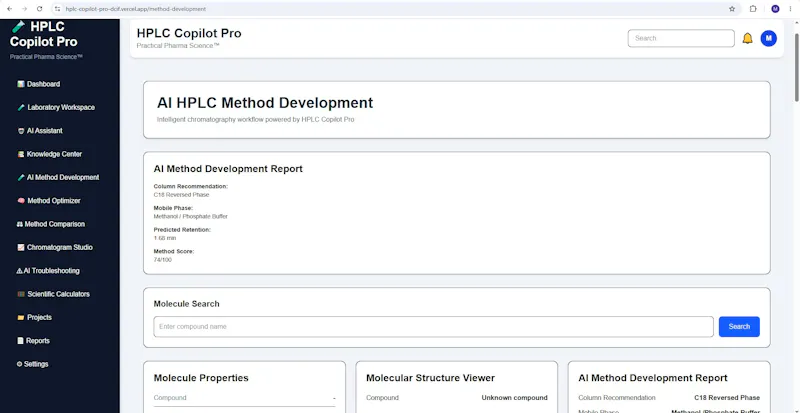800x413 pixels.
Task: Click the Method Optimizer brain icon
Action: pyautogui.click(x=21, y=201)
